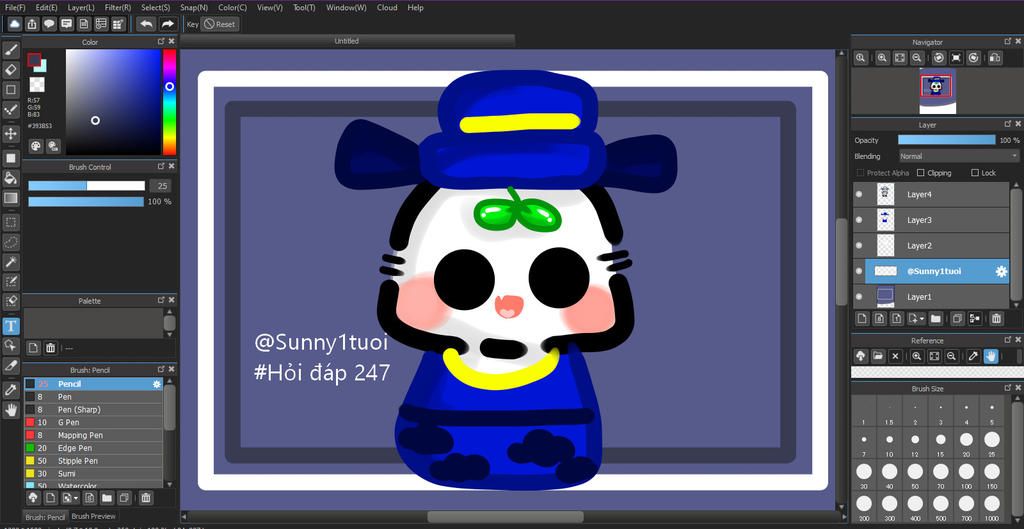Select the Mapping Pen brush
Screen dimensions: 1024x529
point(93,435)
